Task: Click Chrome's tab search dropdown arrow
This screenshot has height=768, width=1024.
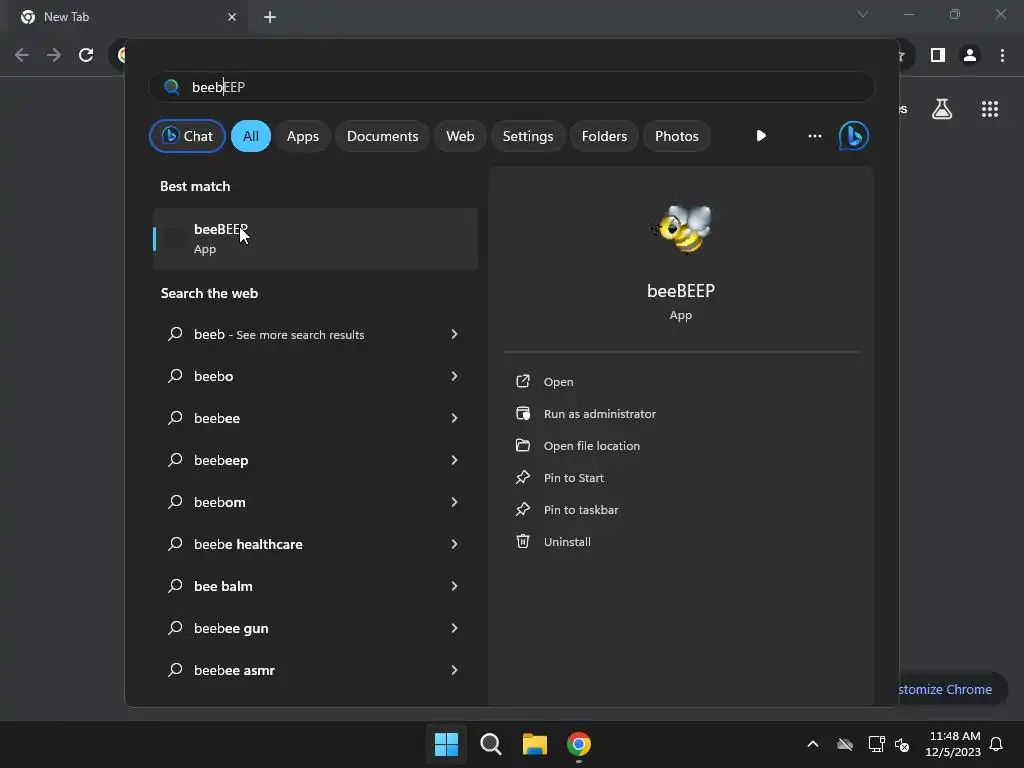Action: pos(863,14)
